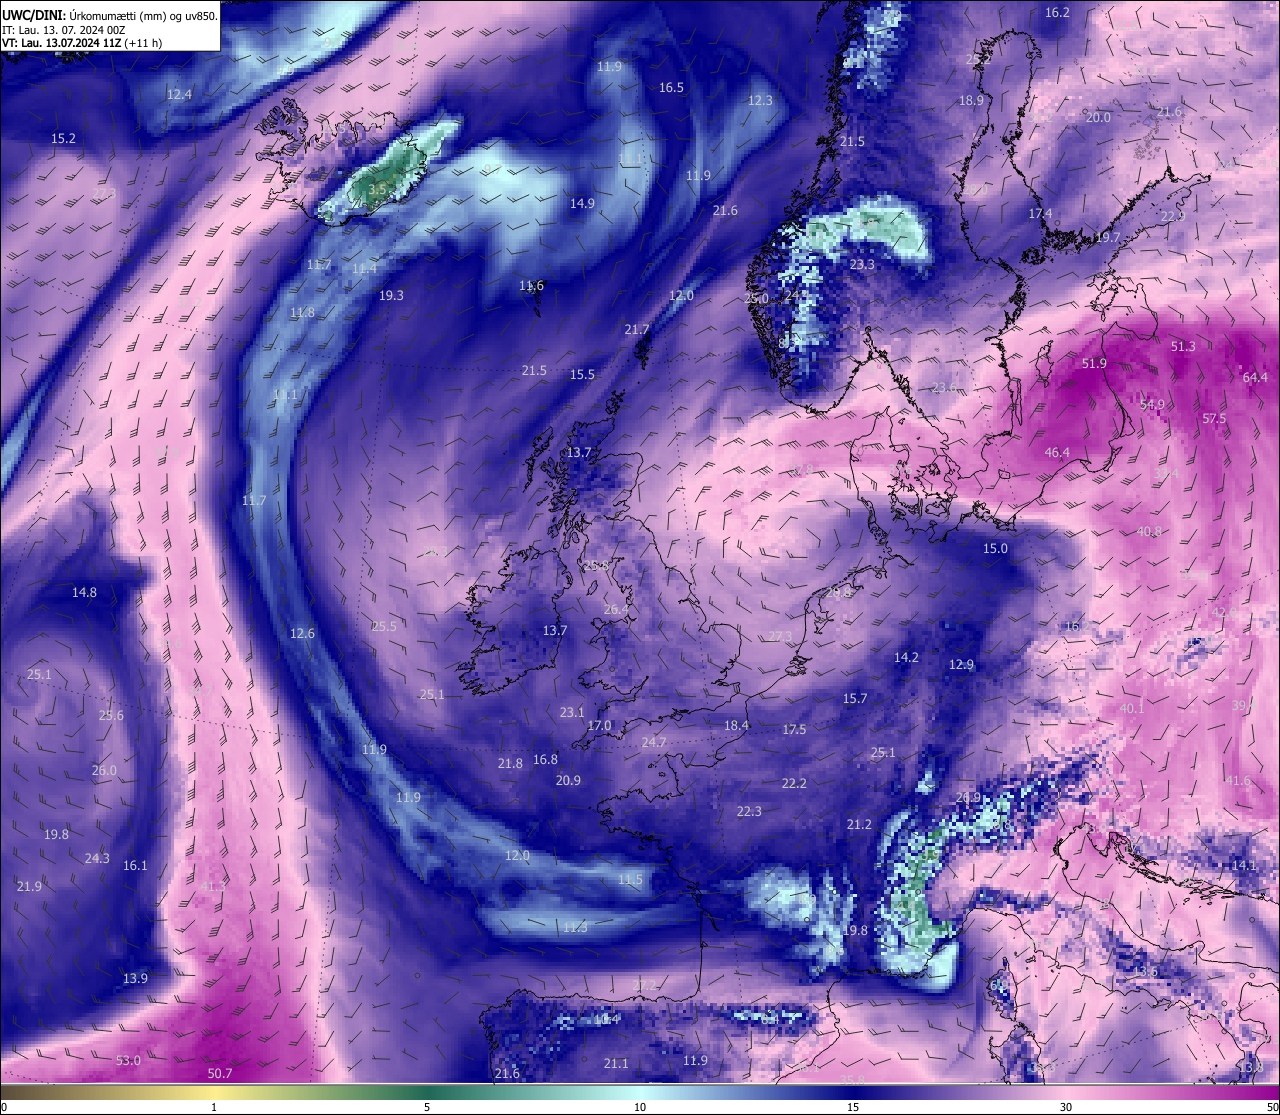
Task: Click the 46.4 value on the map
Action: tap(1057, 452)
